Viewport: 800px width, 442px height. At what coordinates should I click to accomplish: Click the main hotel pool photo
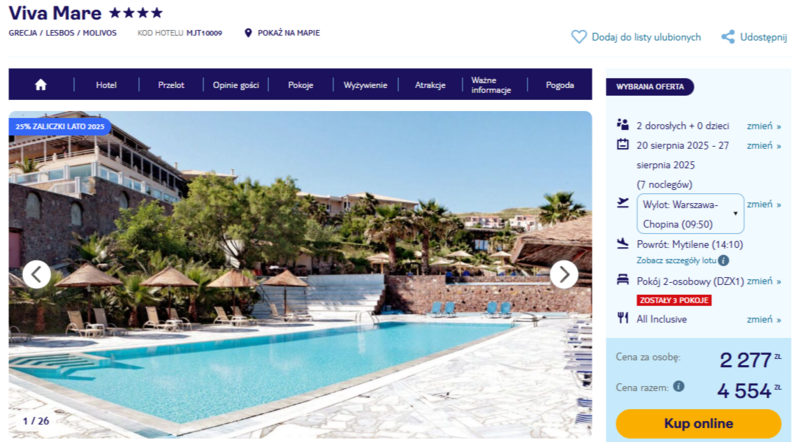click(300, 275)
